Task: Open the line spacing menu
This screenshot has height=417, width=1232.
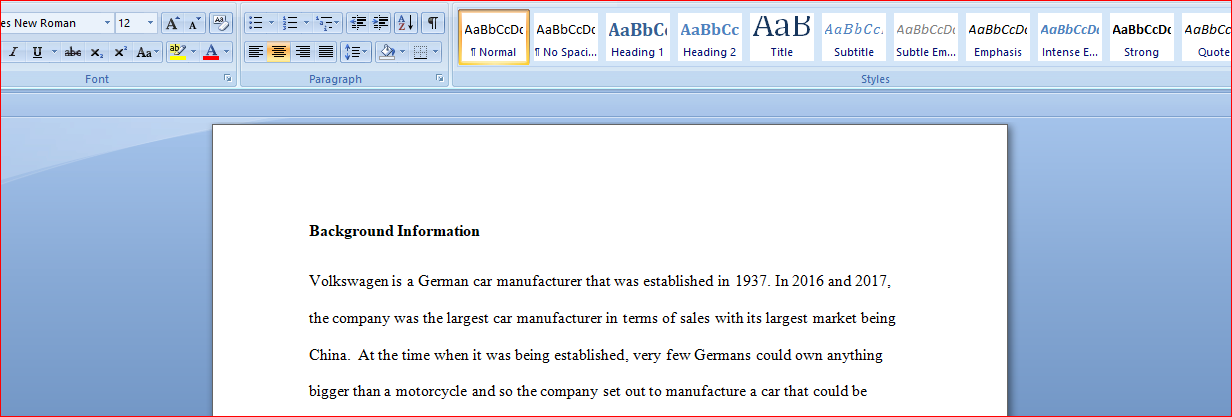Action: click(x=355, y=52)
